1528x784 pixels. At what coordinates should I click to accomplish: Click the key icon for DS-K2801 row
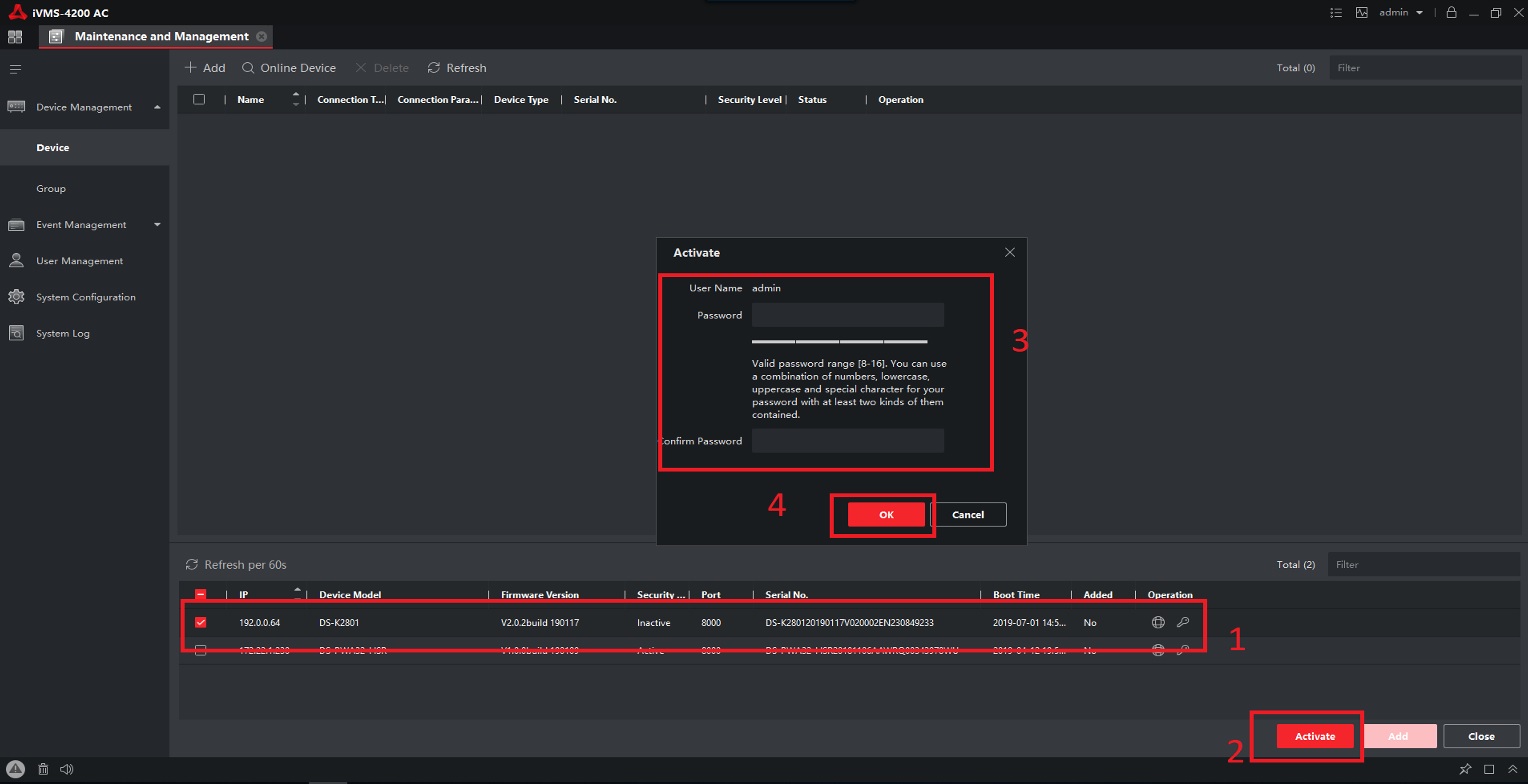(1183, 622)
